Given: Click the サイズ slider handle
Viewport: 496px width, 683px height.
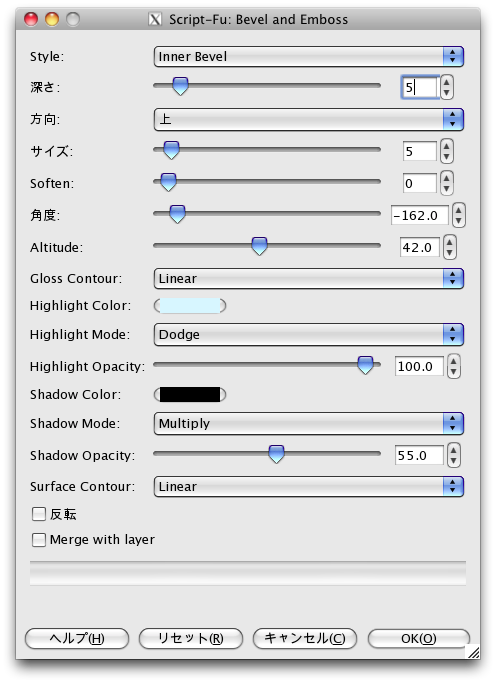Looking at the screenshot, I should pos(171,150).
